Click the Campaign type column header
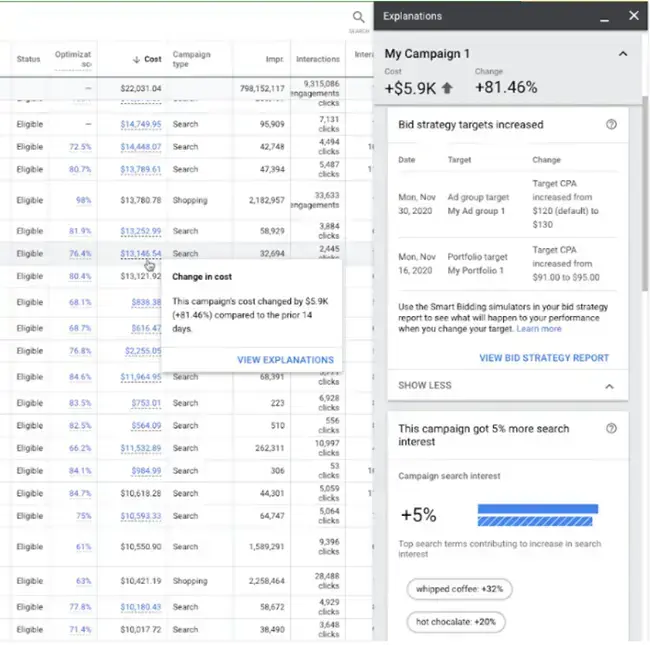 coord(192,59)
